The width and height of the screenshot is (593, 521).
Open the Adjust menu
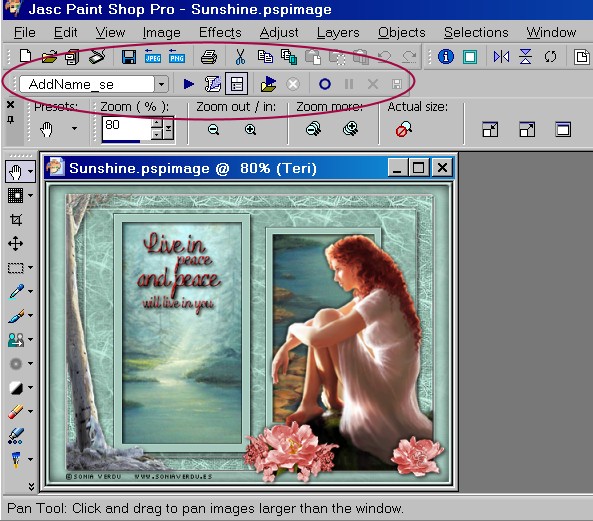[x=279, y=33]
